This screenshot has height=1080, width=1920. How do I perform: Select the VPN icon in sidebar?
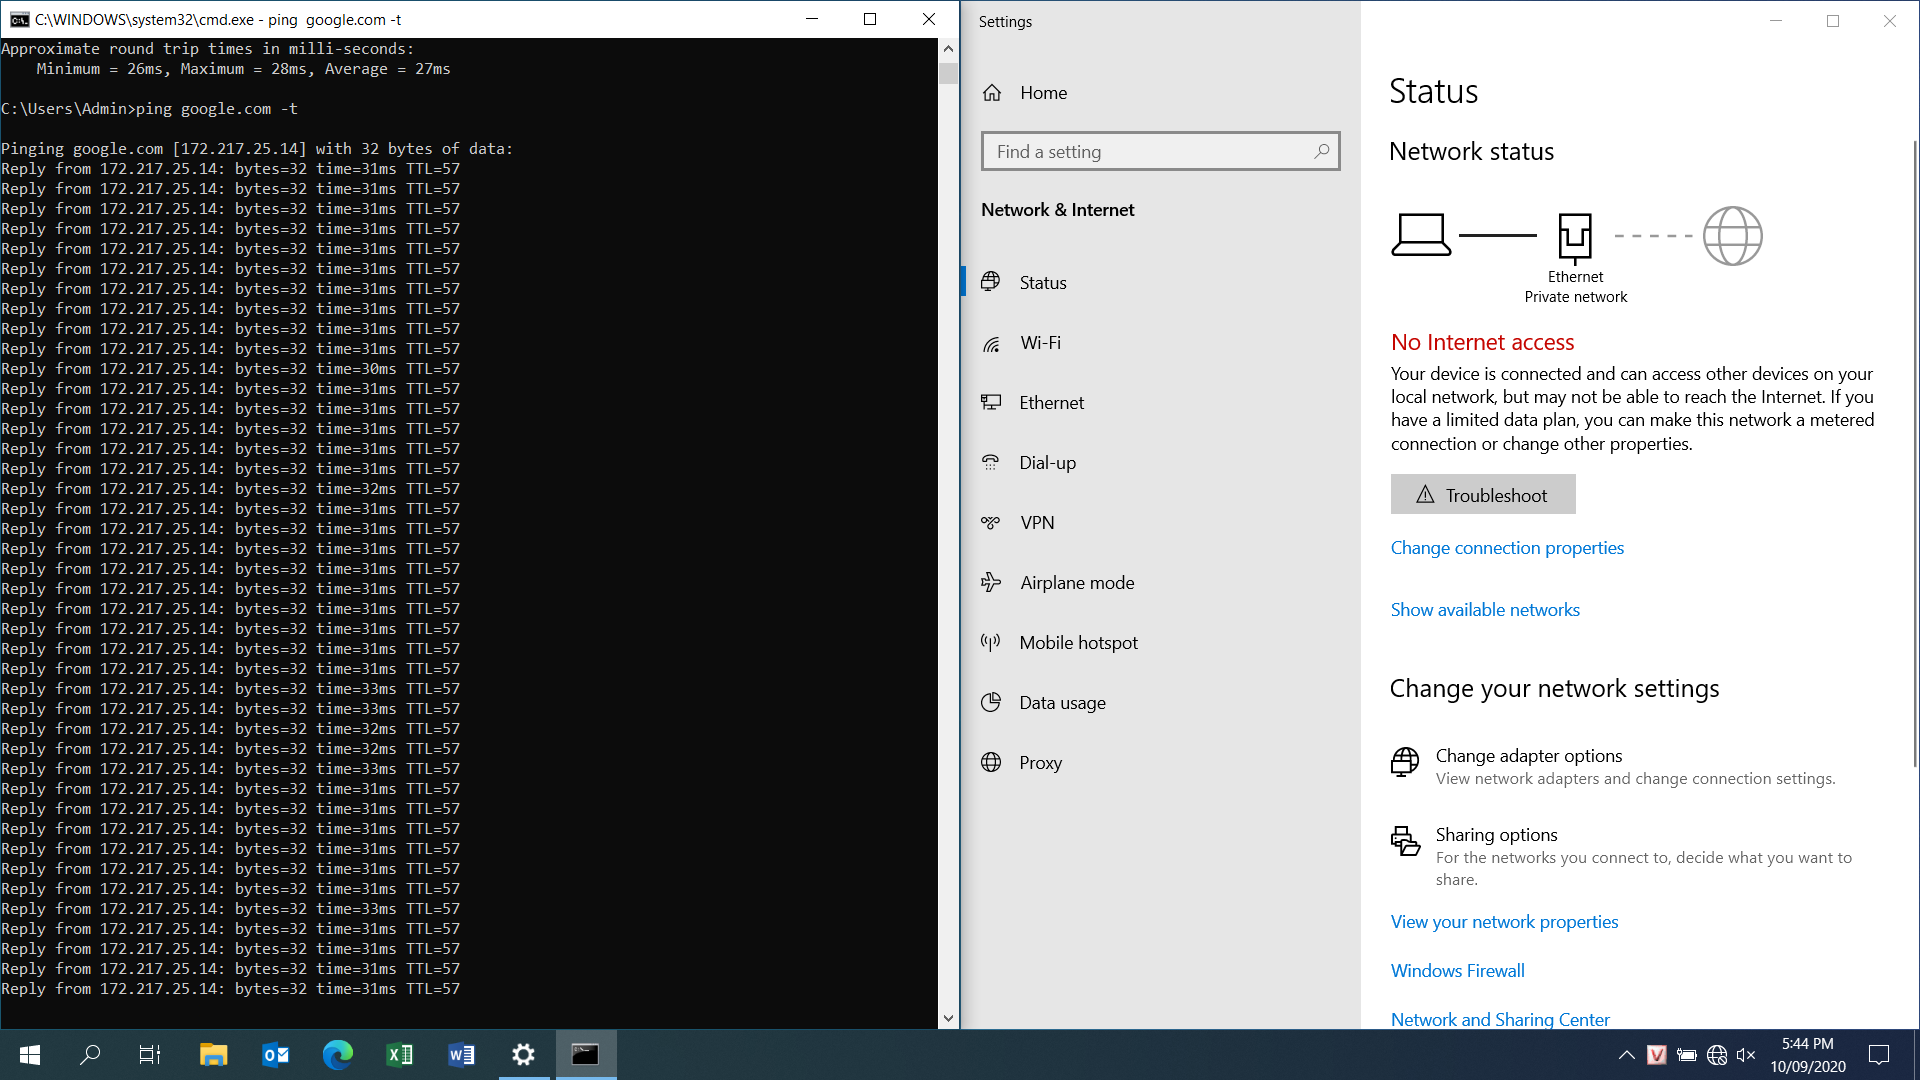[991, 522]
